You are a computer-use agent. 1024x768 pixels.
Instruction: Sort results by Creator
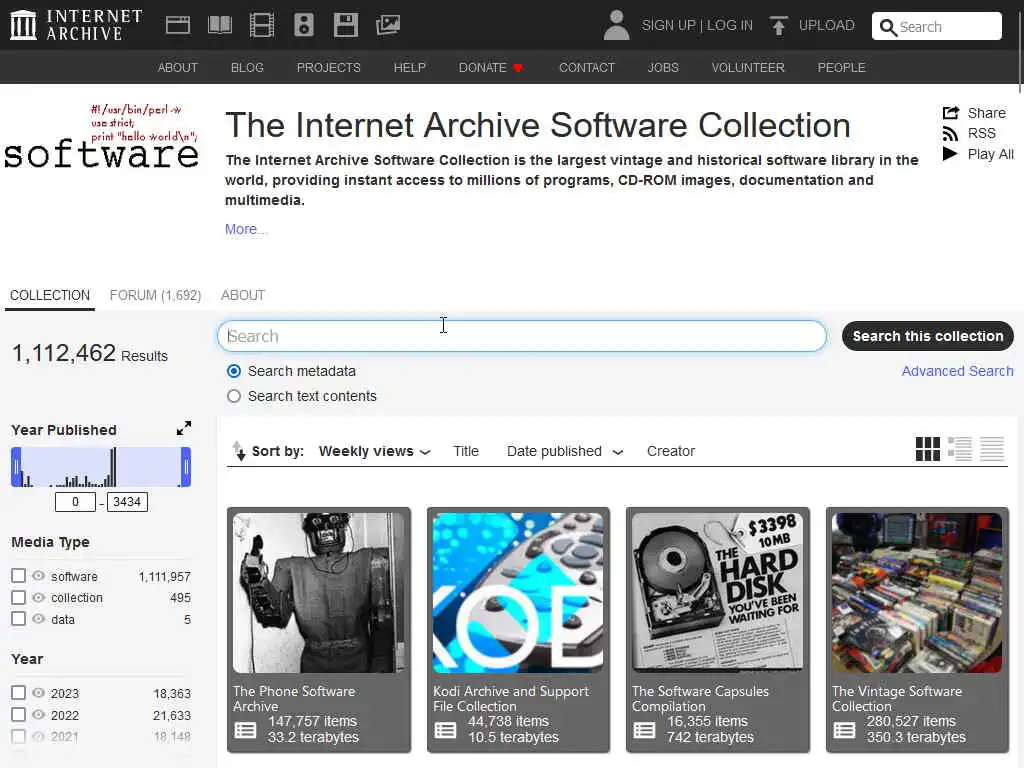click(671, 451)
